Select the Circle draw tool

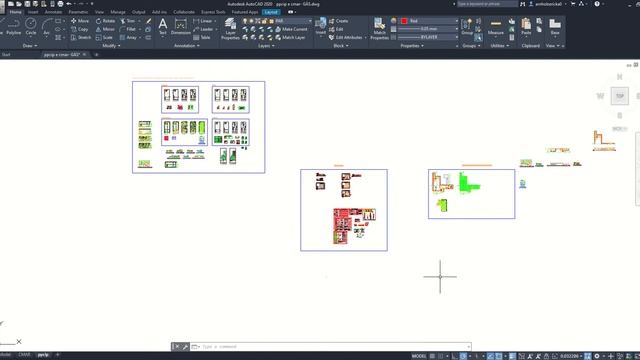[31, 27]
